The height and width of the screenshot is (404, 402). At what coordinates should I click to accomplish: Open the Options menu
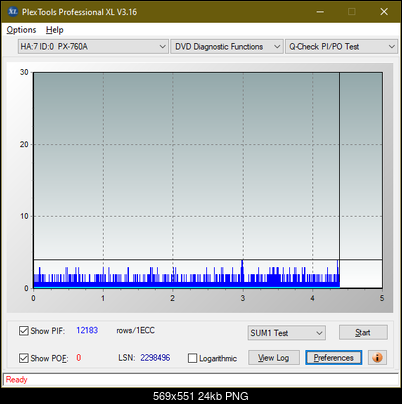tap(21, 30)
